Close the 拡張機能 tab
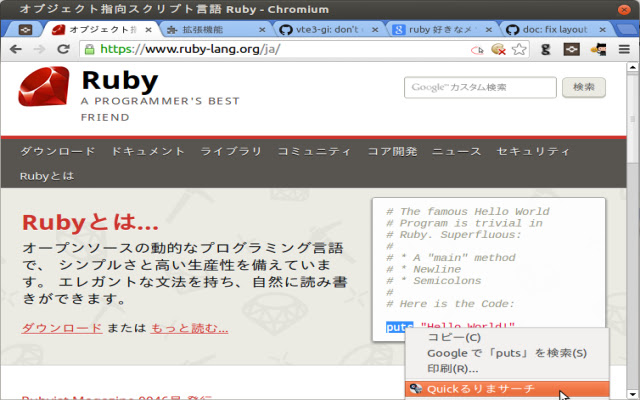Screen dimensions: 640x400 point(262,30)
